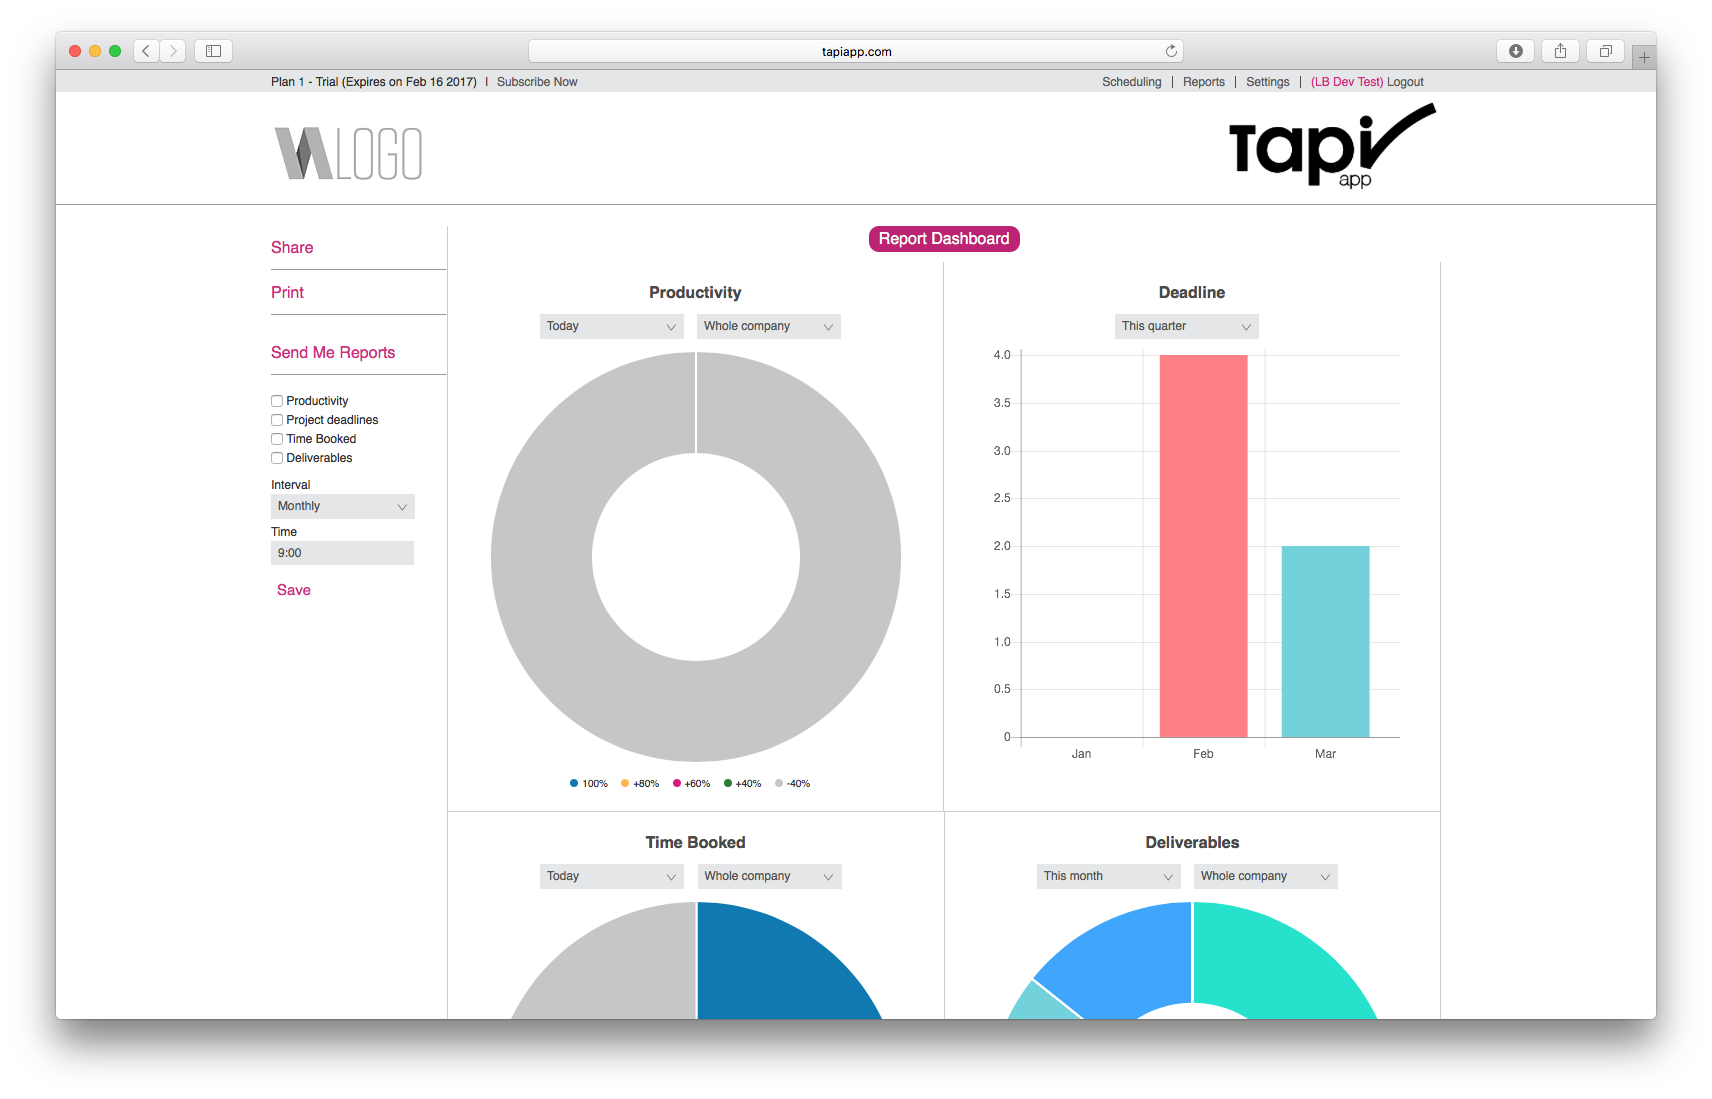
Task: Check the Time Booked checkbox
Action: click(x=277, y=439)
